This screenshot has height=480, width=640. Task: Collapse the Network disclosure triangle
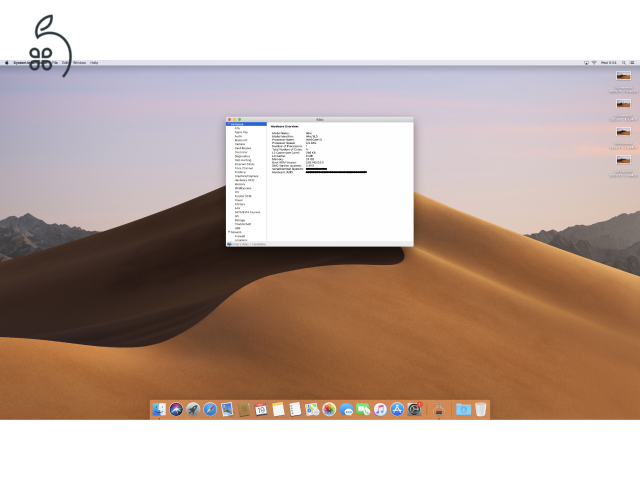click(229, 232)
